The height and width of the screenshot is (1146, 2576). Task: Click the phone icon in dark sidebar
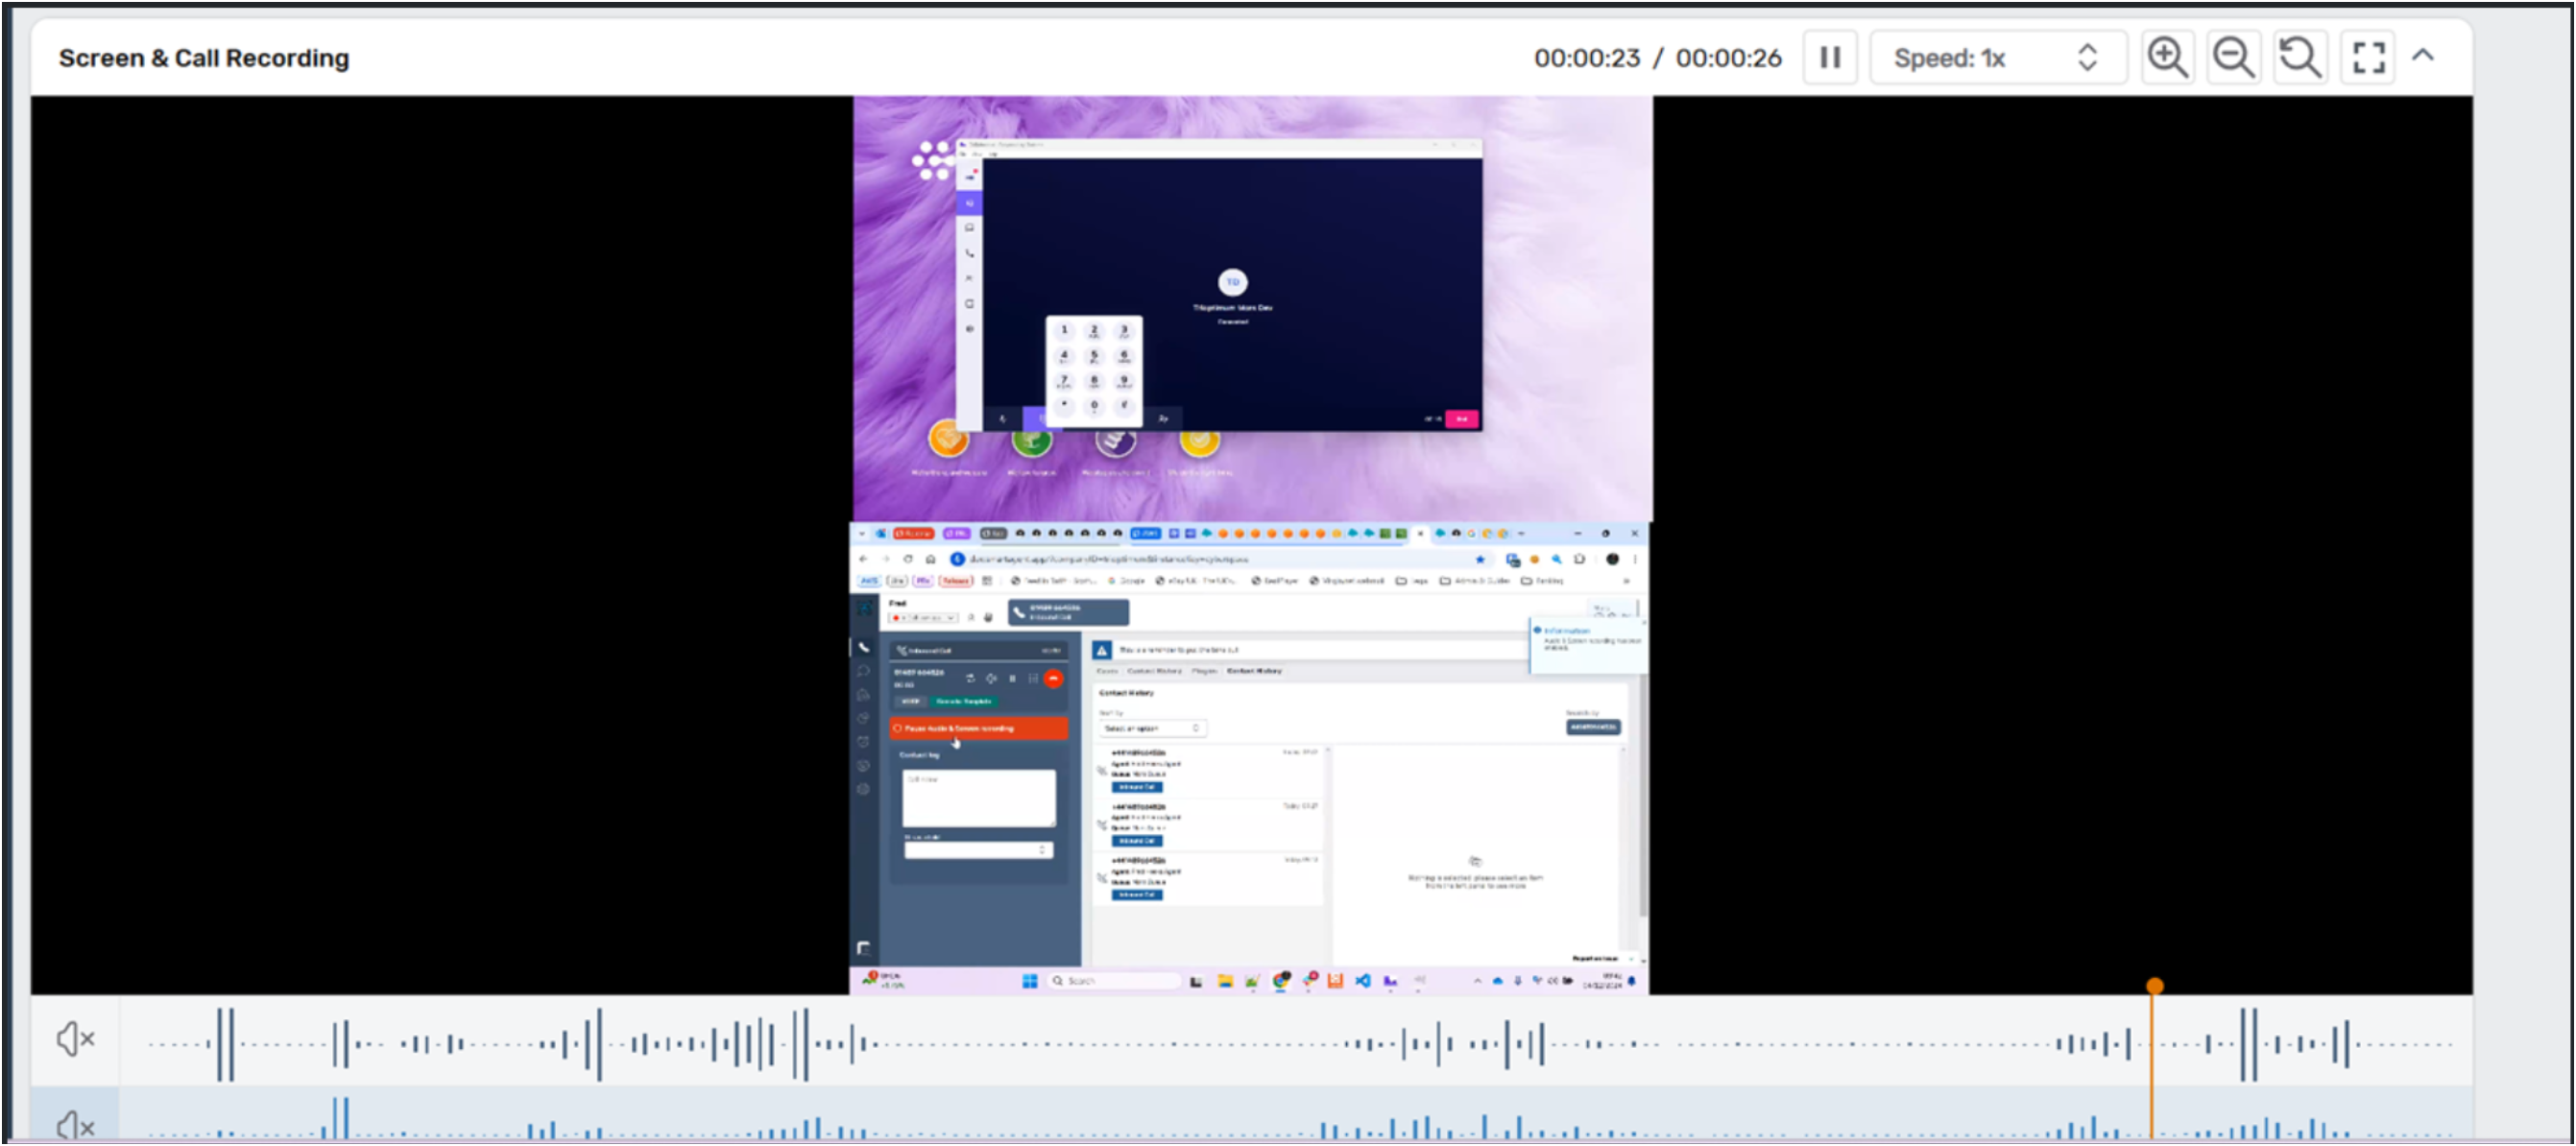click(x=864, y=647)
